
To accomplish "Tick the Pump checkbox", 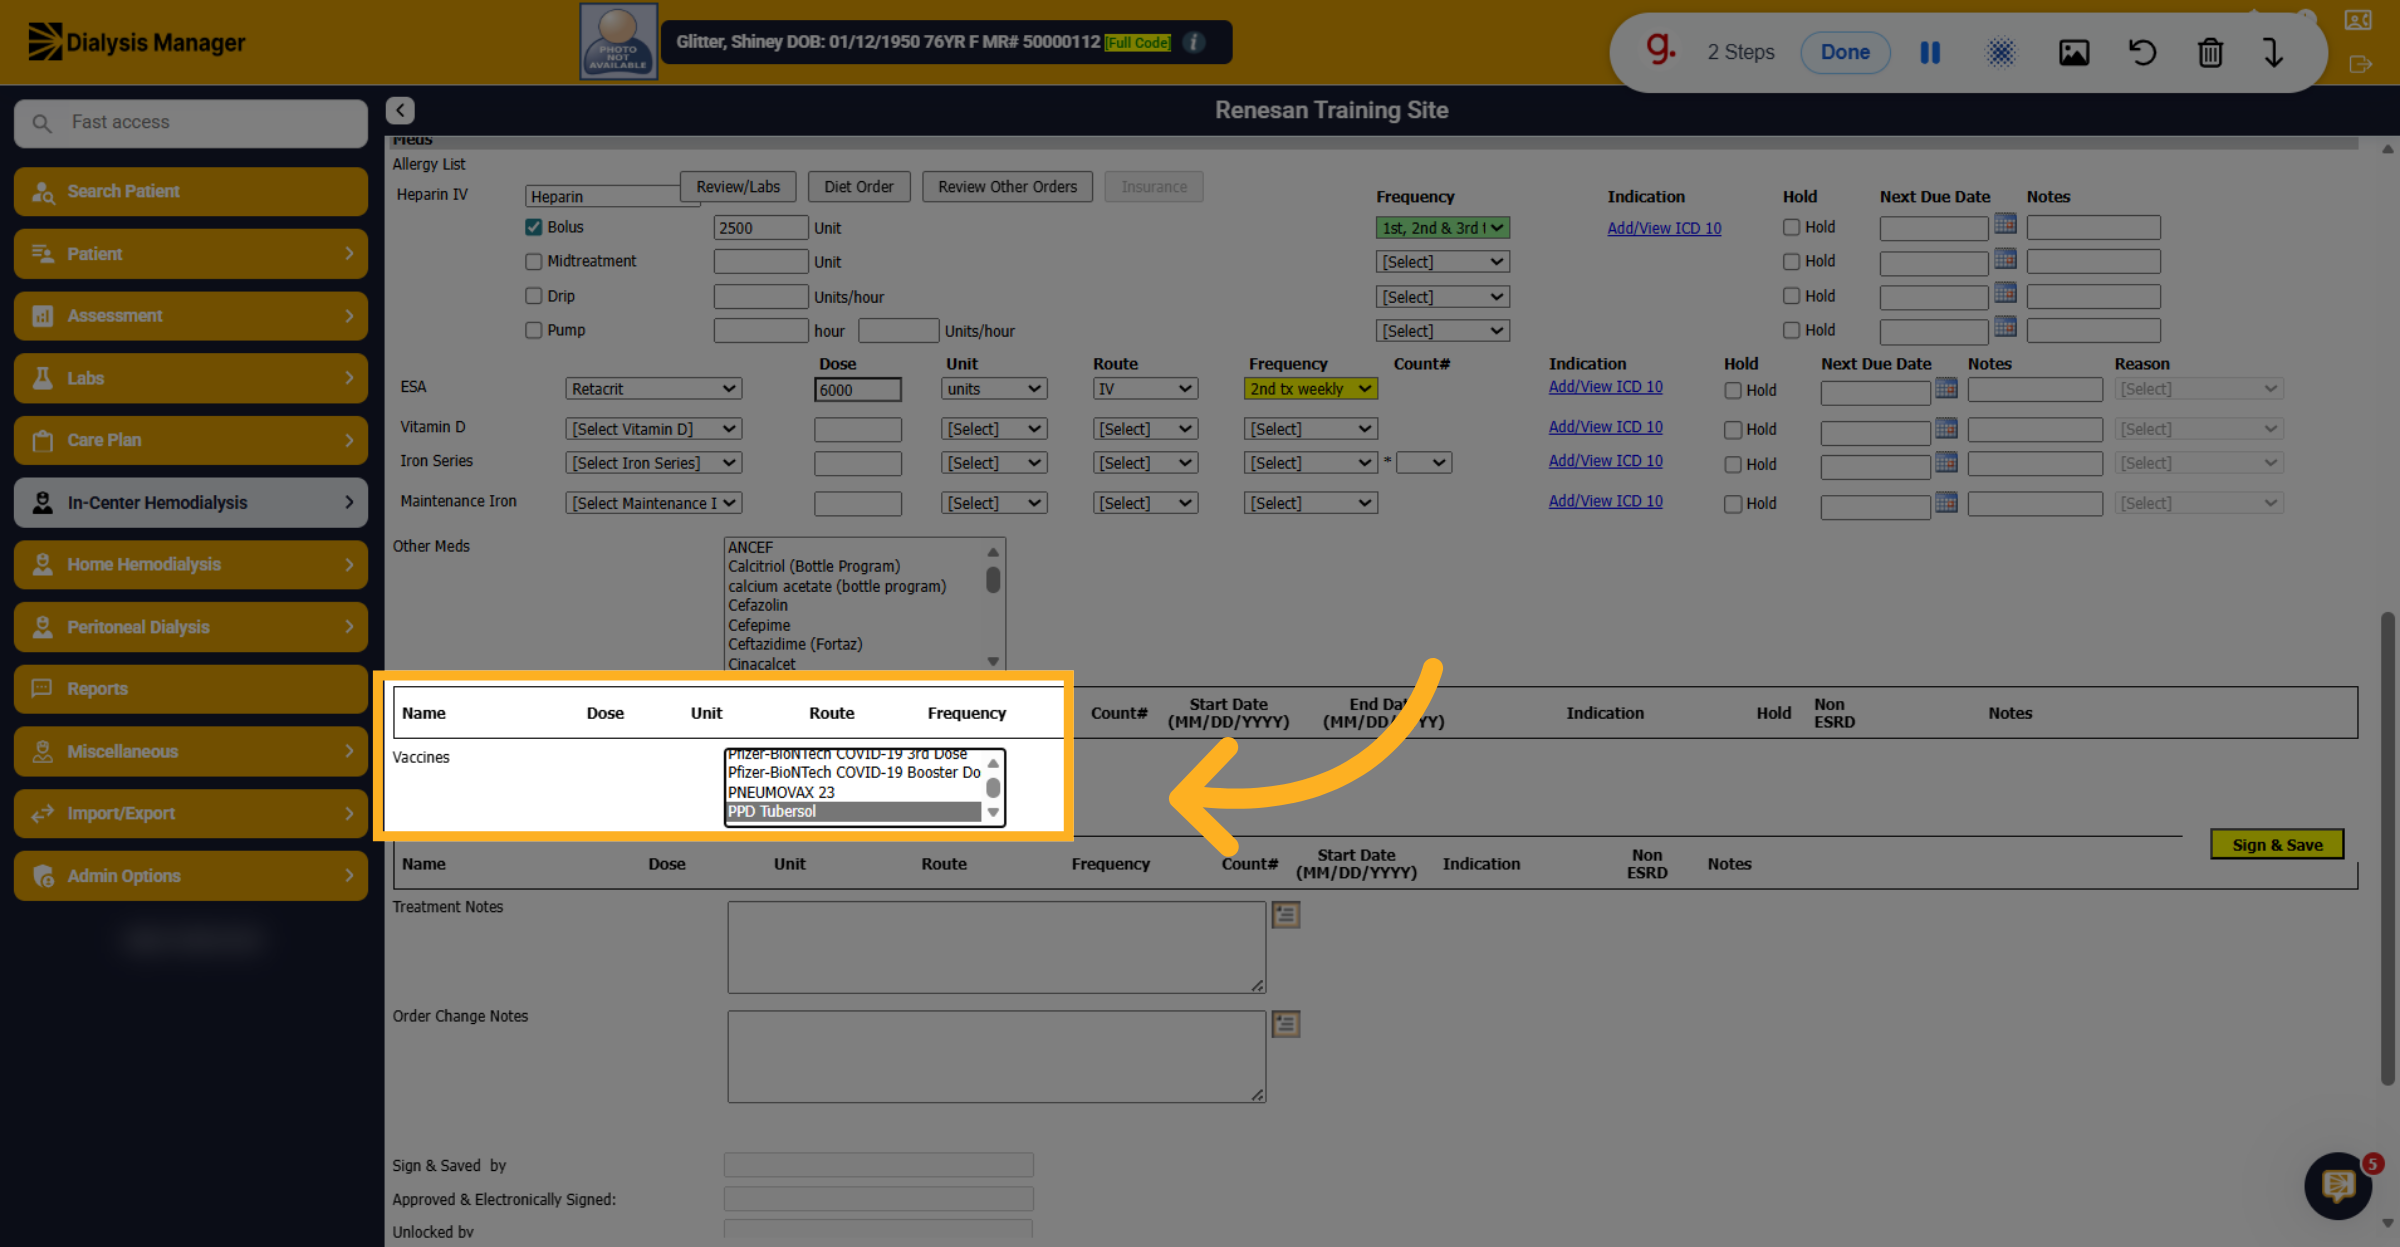I will [x=534, y=330].
